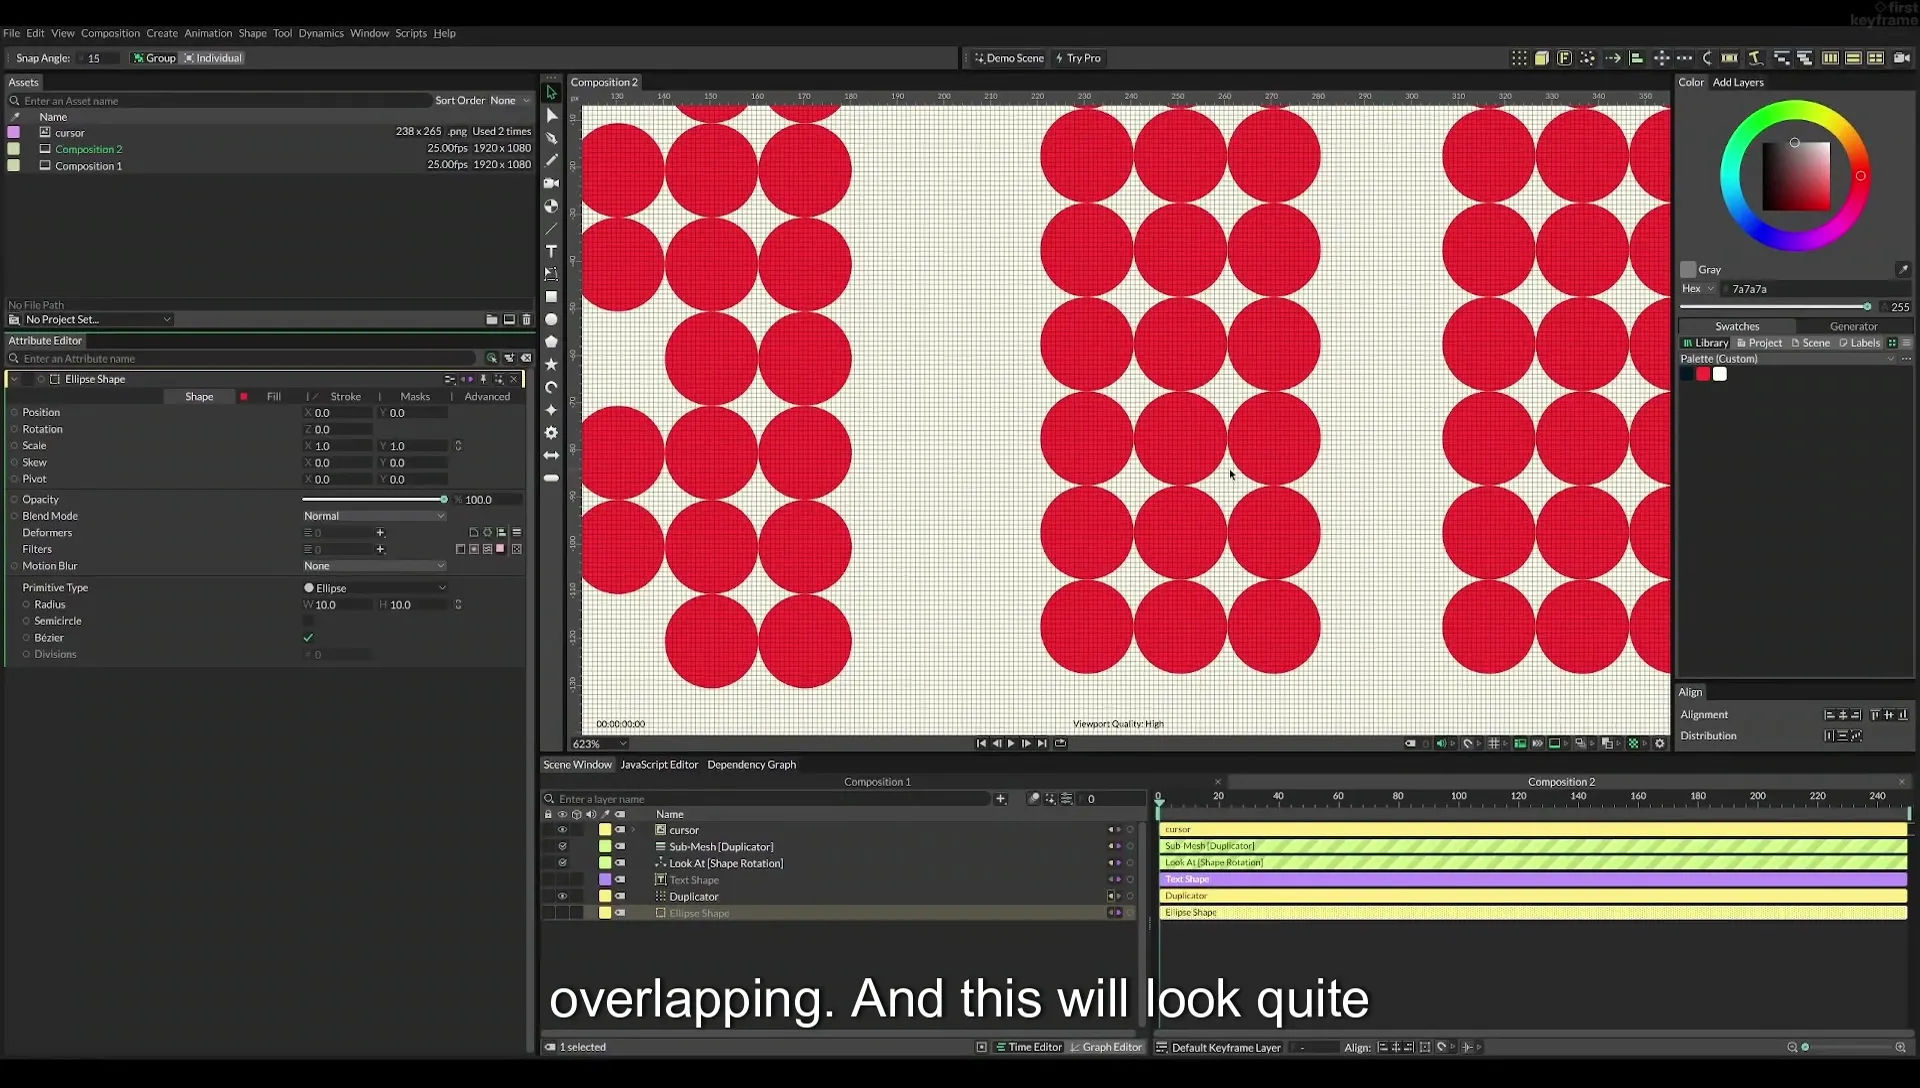Open the Animation menu
Viewport: 1920px width, 1088px height.
[x=208, y=33]
